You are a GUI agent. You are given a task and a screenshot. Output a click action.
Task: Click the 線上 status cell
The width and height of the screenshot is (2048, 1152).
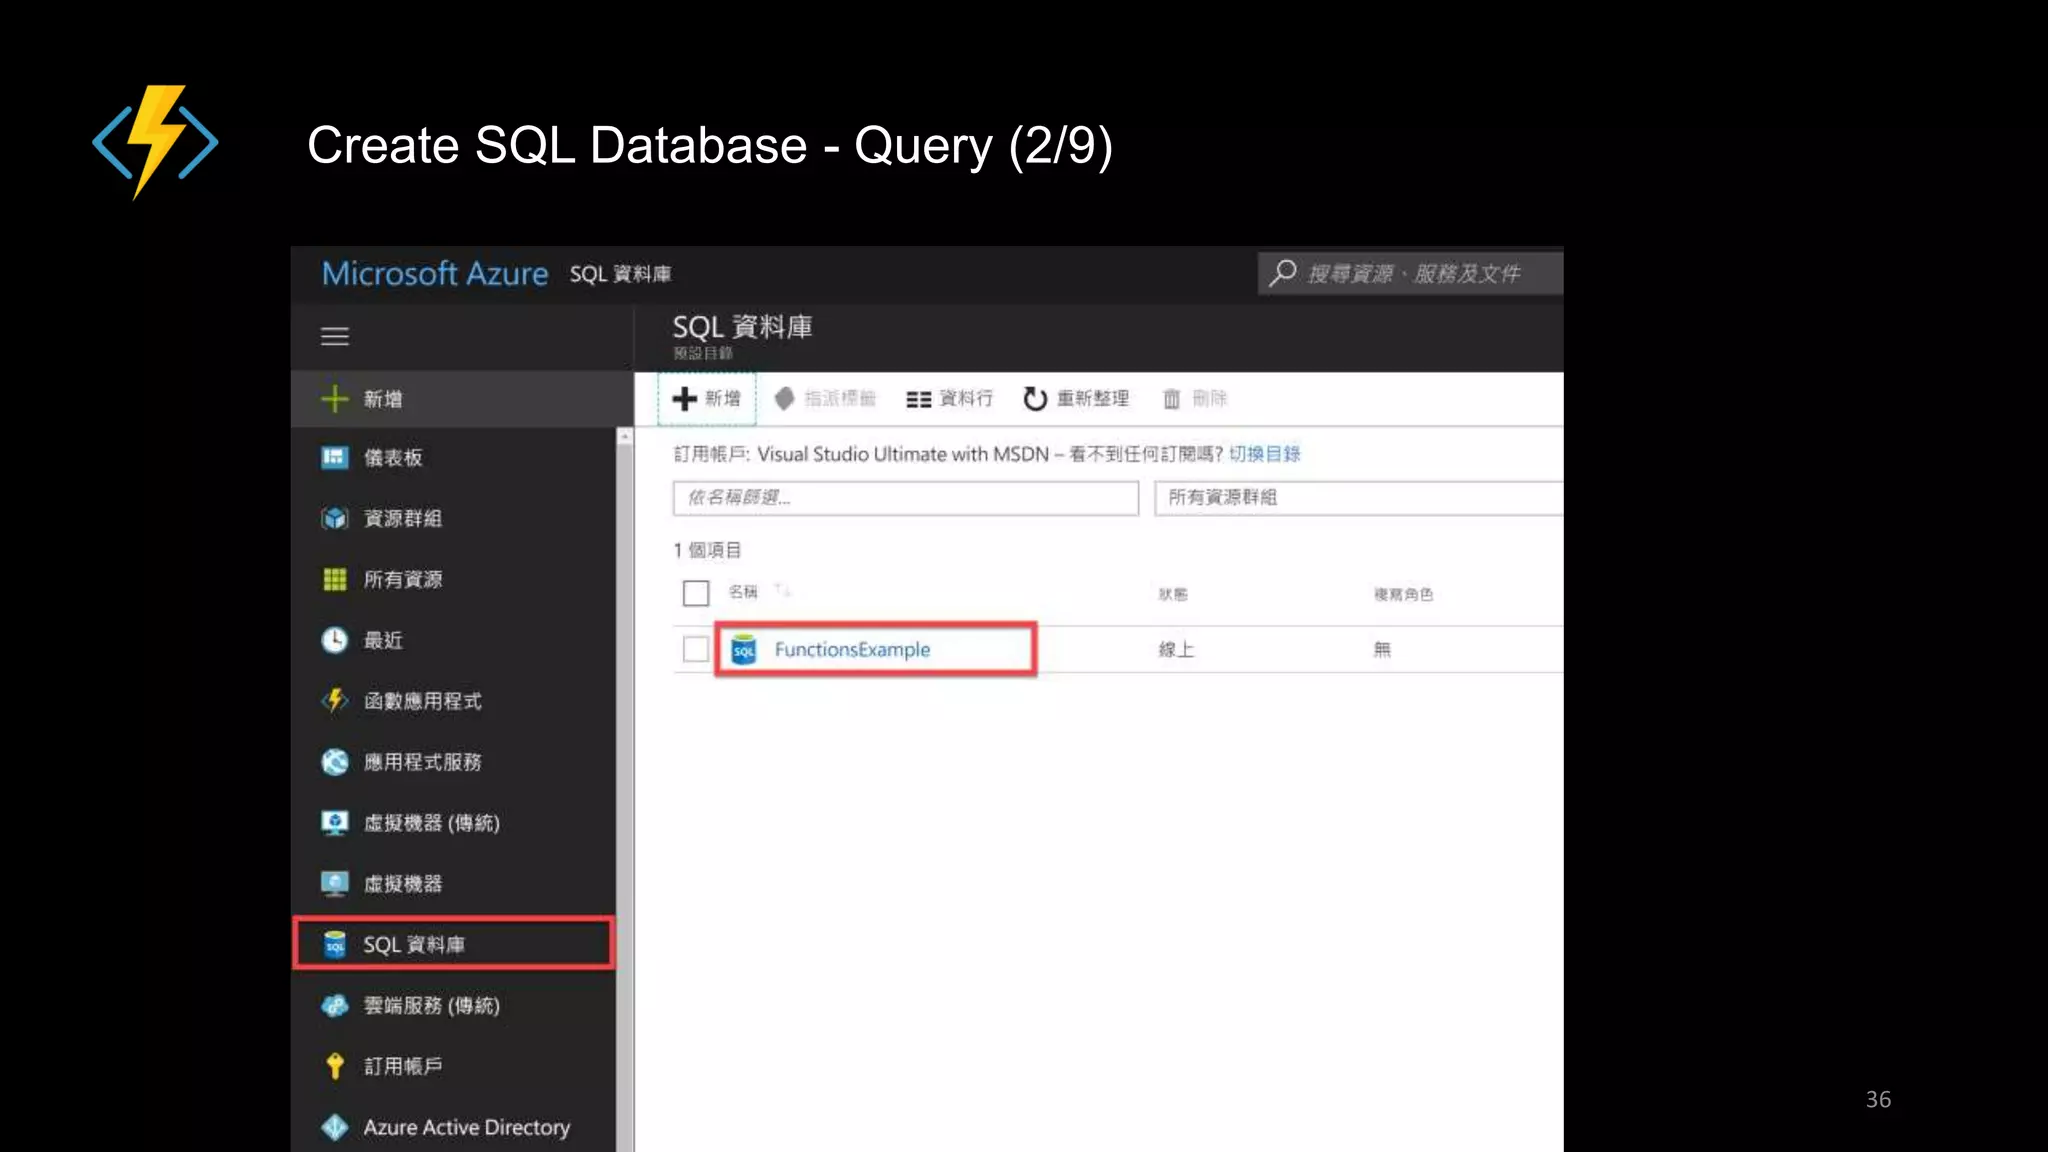tap(1176, 650)
